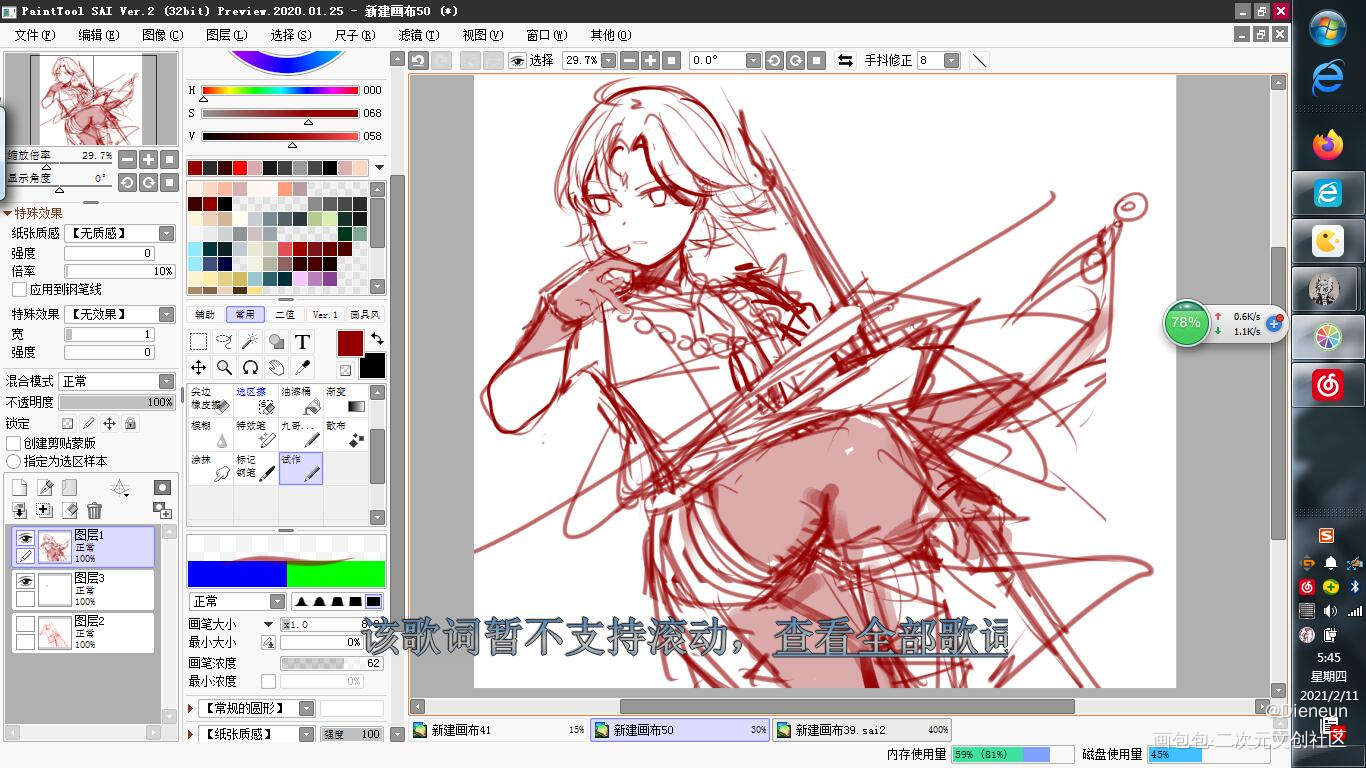The height and width of the screenshot is (768, 1366).
Task: Open the 滤镜 menu
Action: coord(417,35)
